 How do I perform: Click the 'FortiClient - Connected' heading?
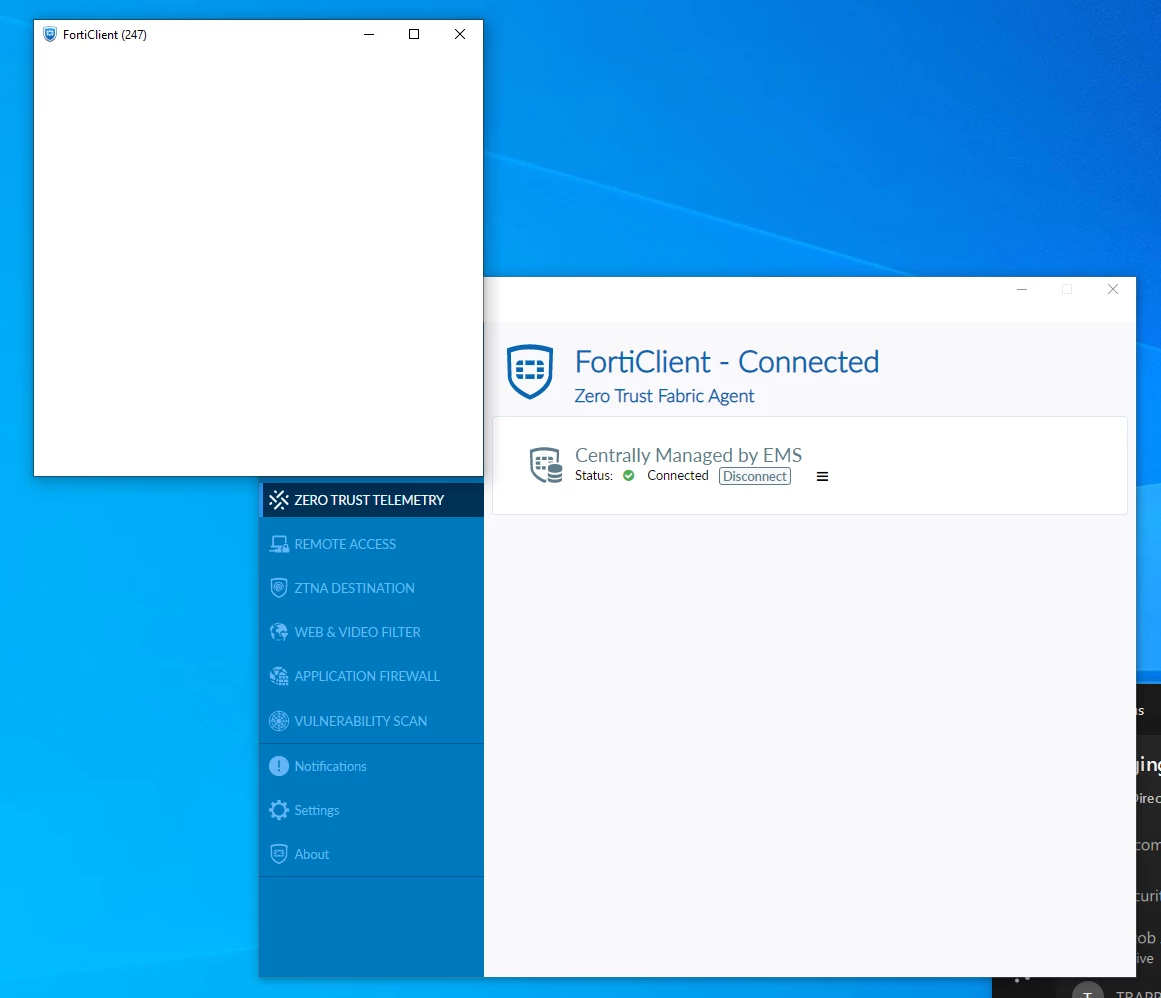click(x=726, y=362)
